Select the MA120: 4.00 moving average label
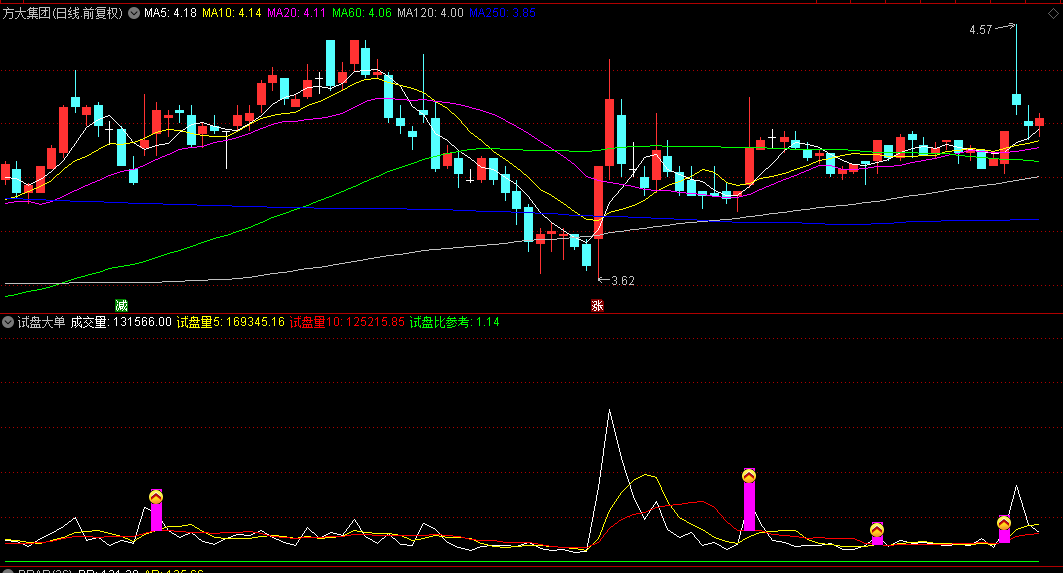 point(430,13)
